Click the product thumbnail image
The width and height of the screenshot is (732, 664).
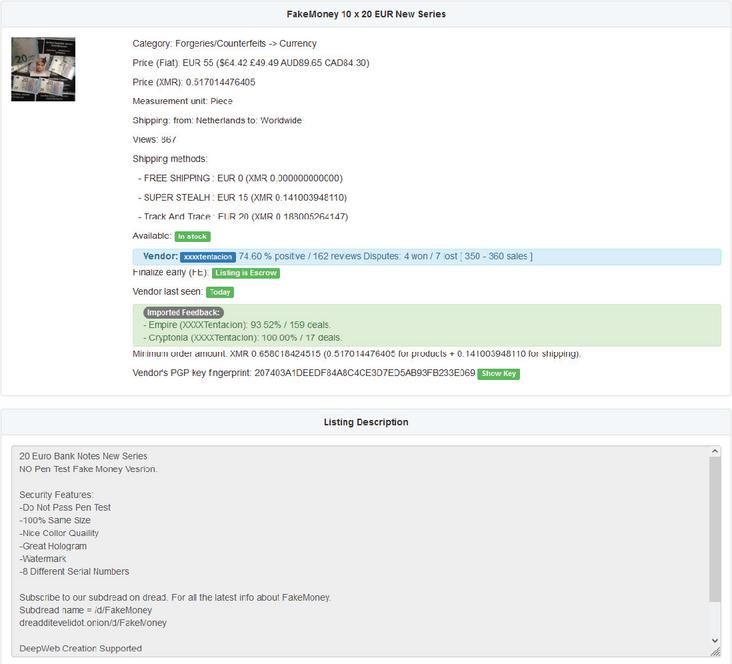coord(43,69)
